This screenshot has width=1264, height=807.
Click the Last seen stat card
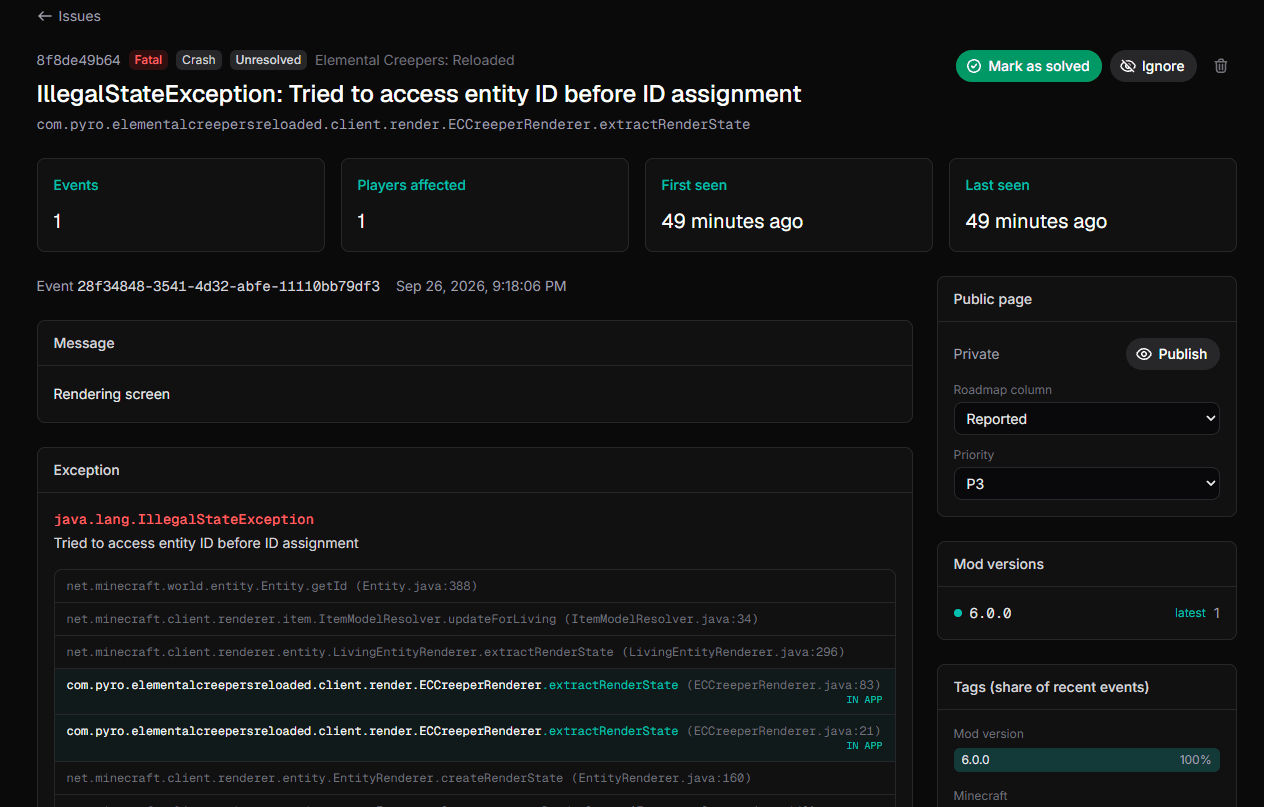pyautogui.click(x=1093, y=205)
